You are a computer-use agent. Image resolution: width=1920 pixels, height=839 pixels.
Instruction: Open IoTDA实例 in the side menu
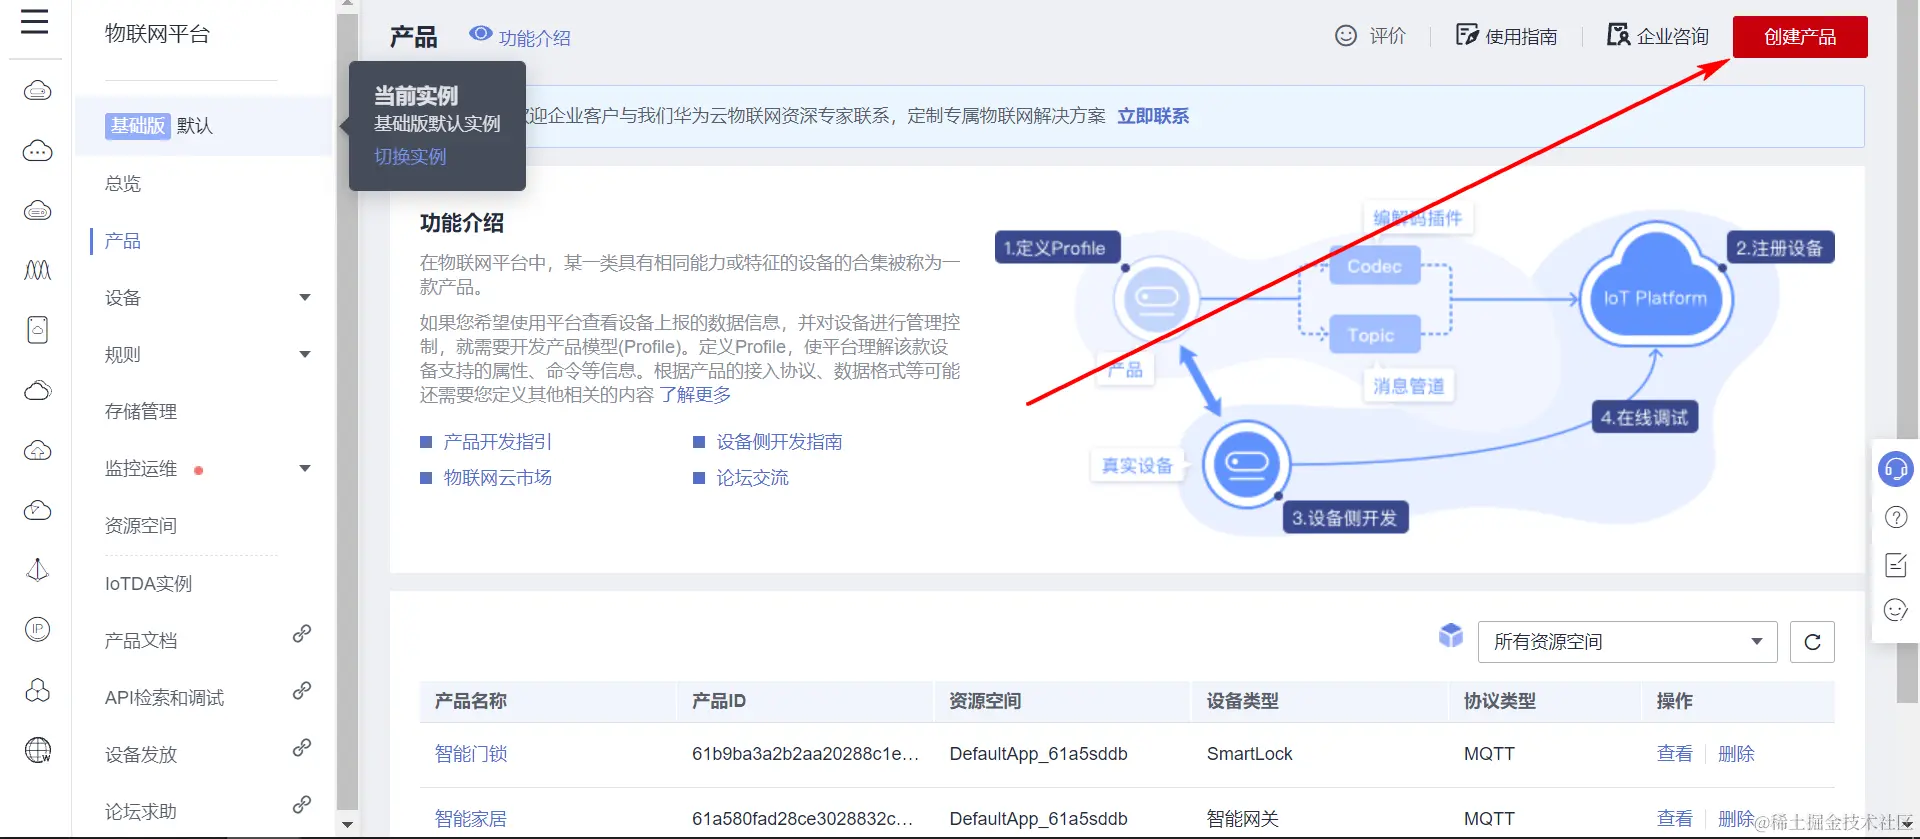pyautogui.click(x=148, y=584)
